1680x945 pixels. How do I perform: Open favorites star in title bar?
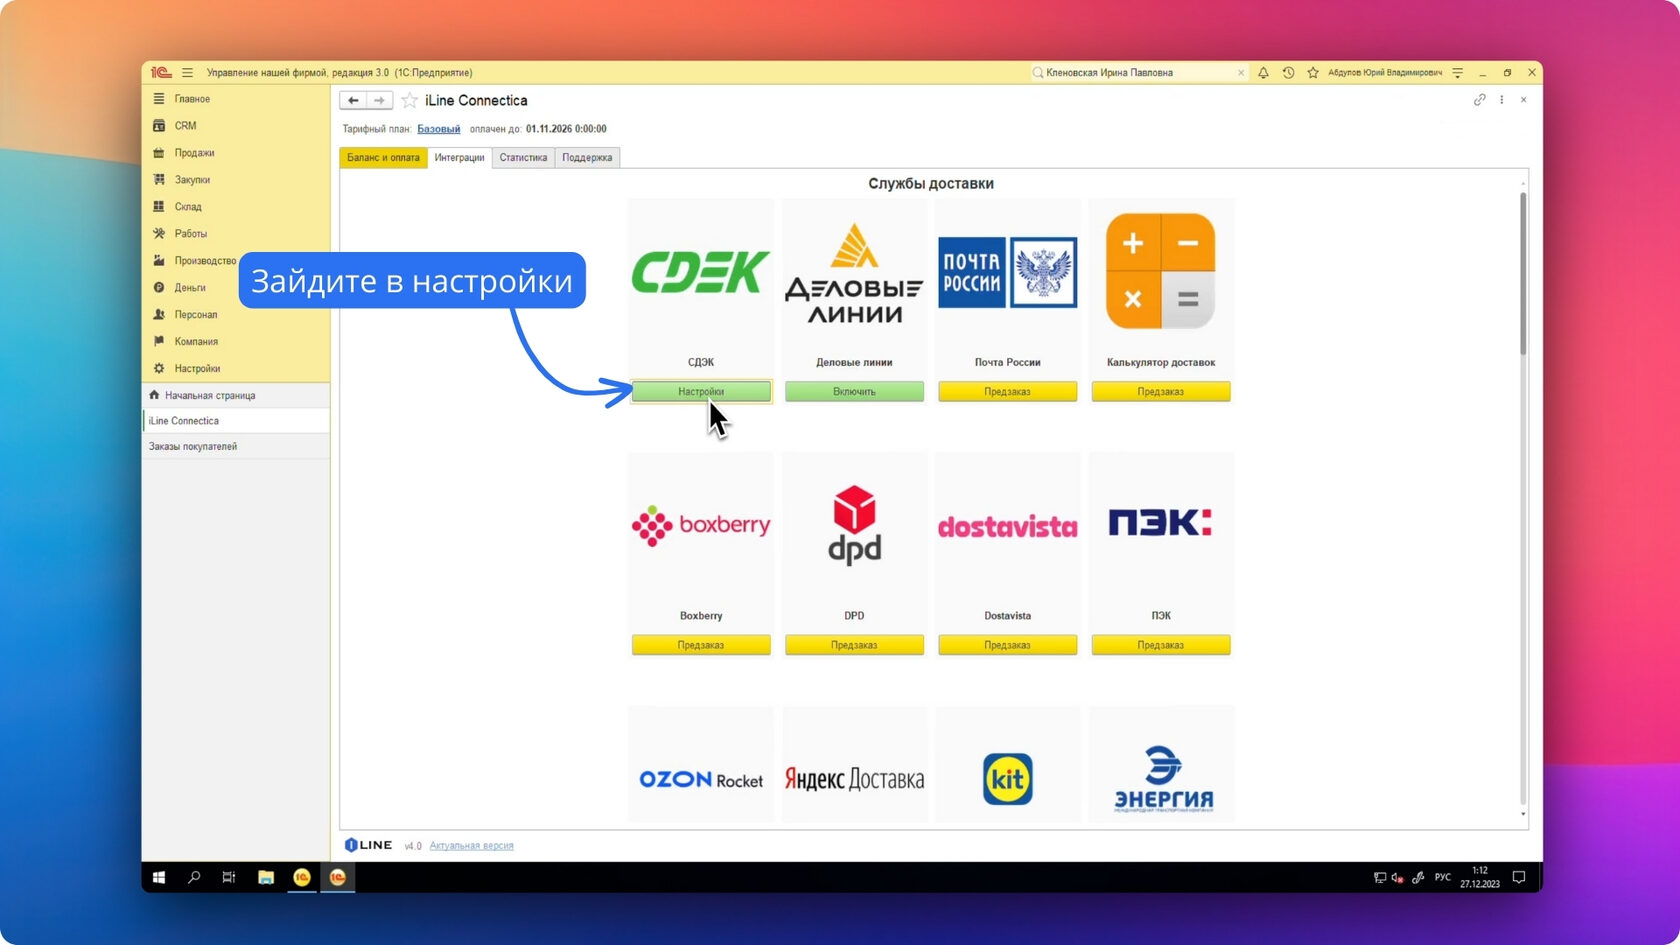1313,72
